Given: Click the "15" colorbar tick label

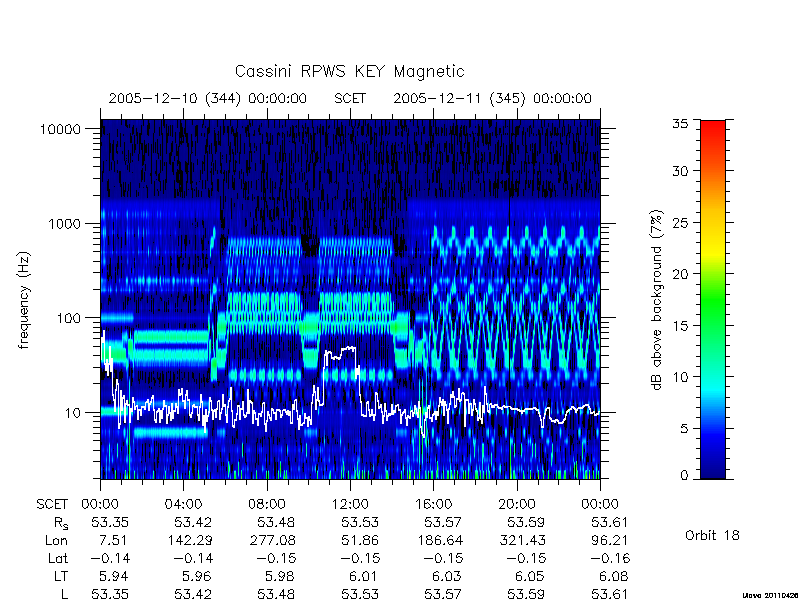Looking at the screenshot, I should pyautogui.click(x=679, y=326).
